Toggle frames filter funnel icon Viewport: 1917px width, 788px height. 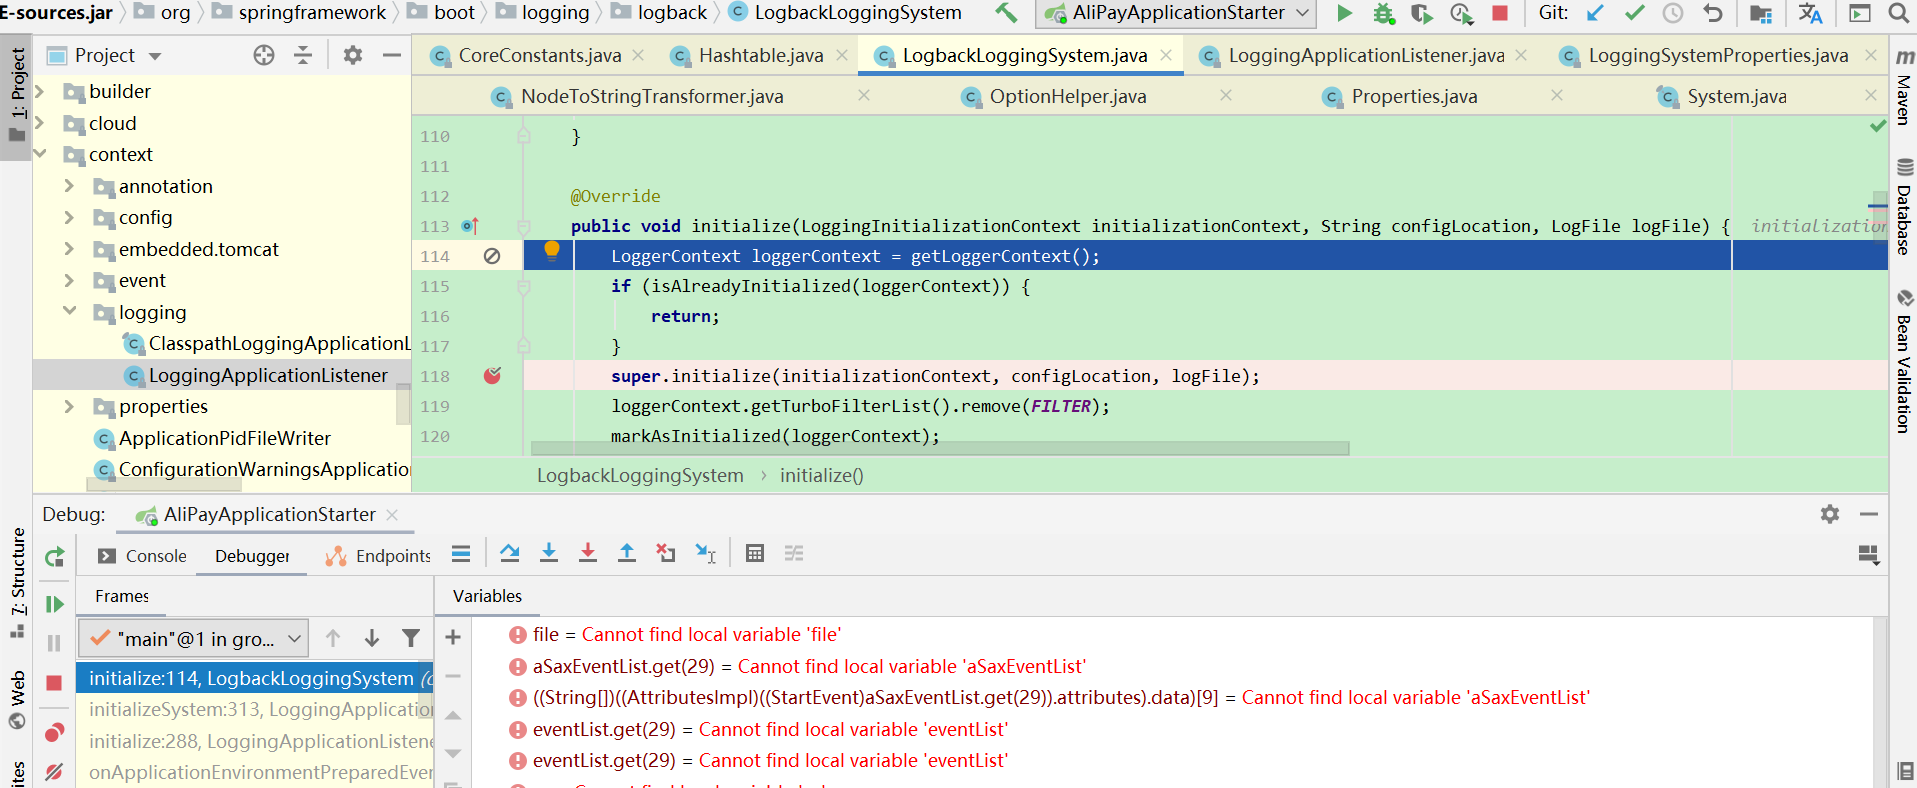[x=411, y=638]
